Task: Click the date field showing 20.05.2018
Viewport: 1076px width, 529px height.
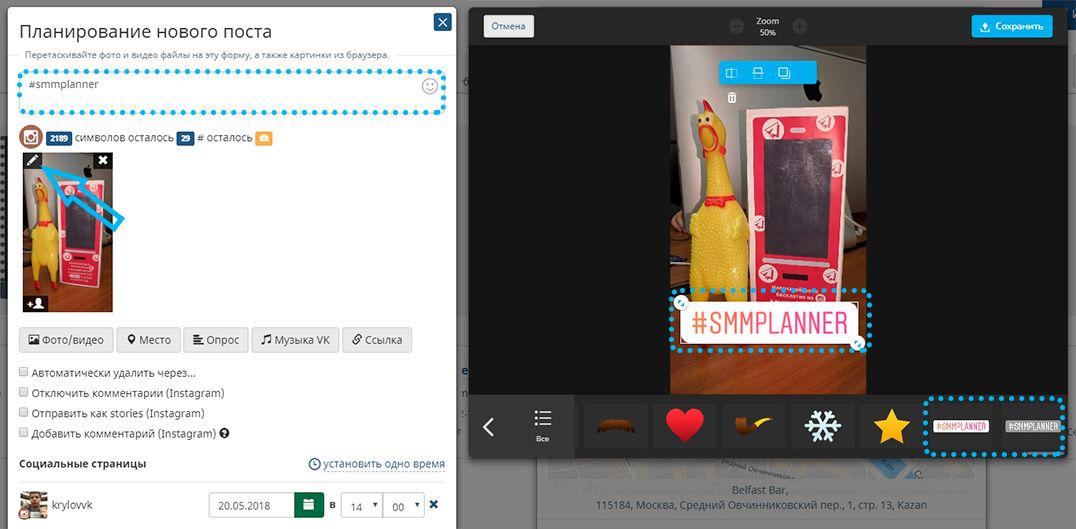Action: [x=252, y=505]
